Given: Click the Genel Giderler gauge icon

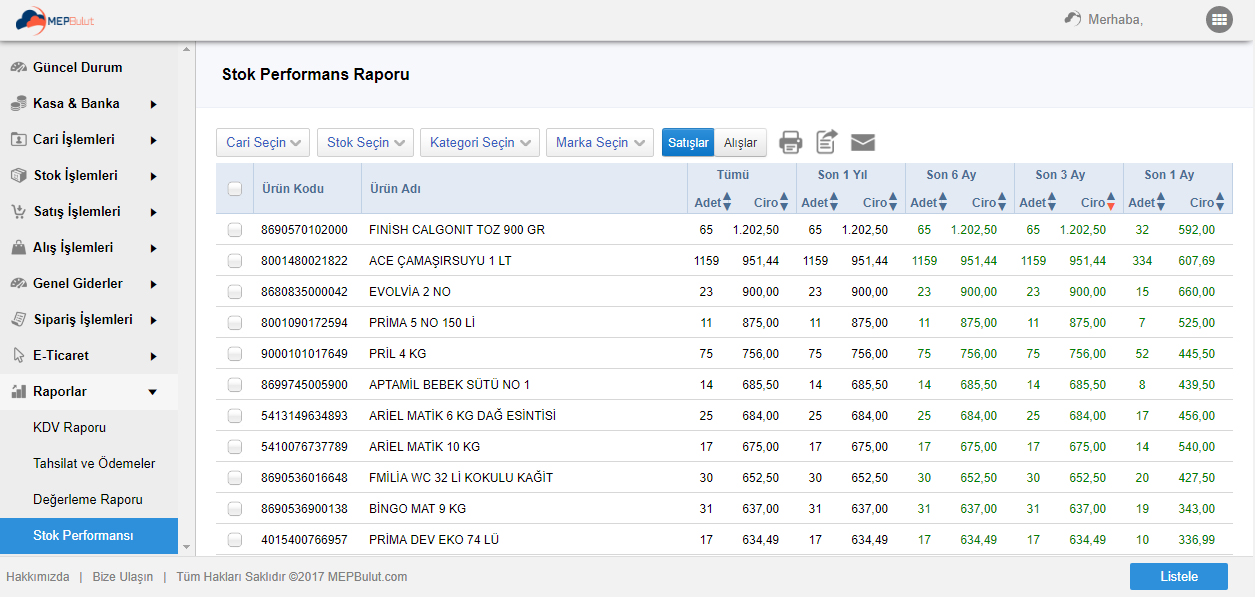Looking at the screenshot, I should point(18,284).
